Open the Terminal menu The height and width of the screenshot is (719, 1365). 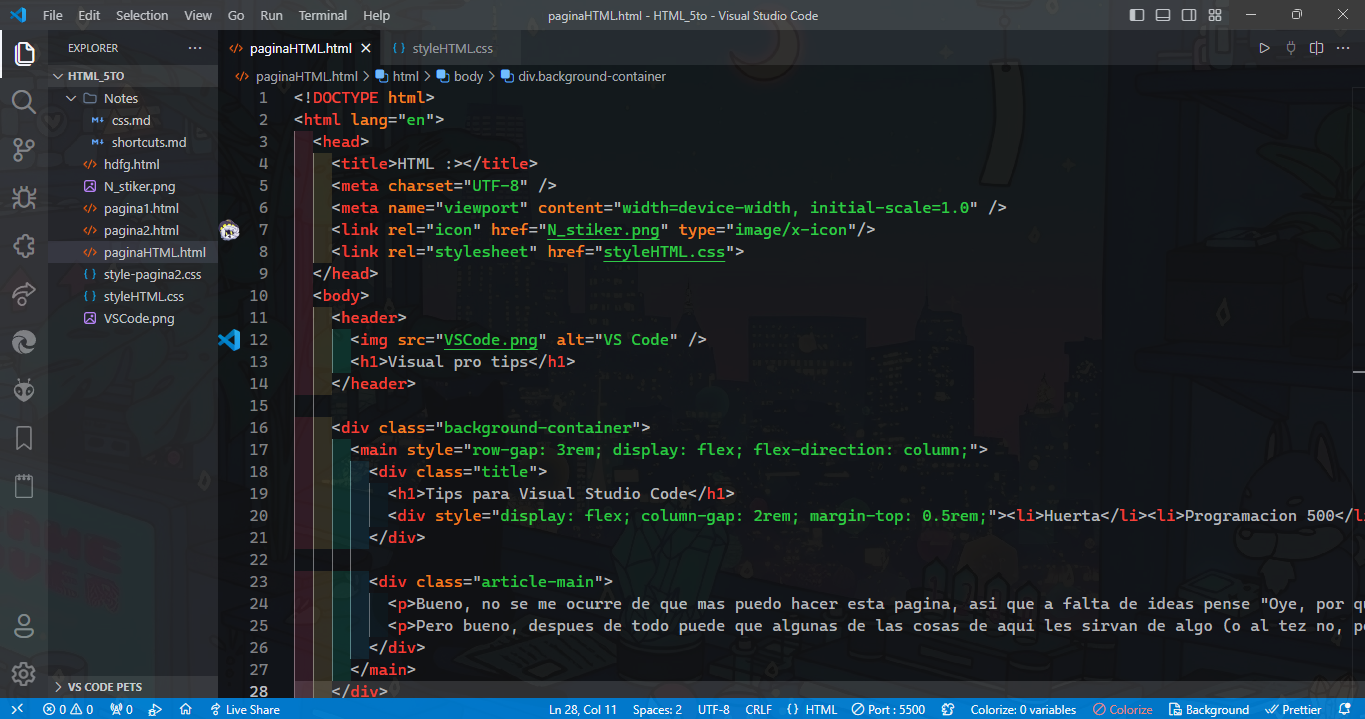click(x=323, y=15)
